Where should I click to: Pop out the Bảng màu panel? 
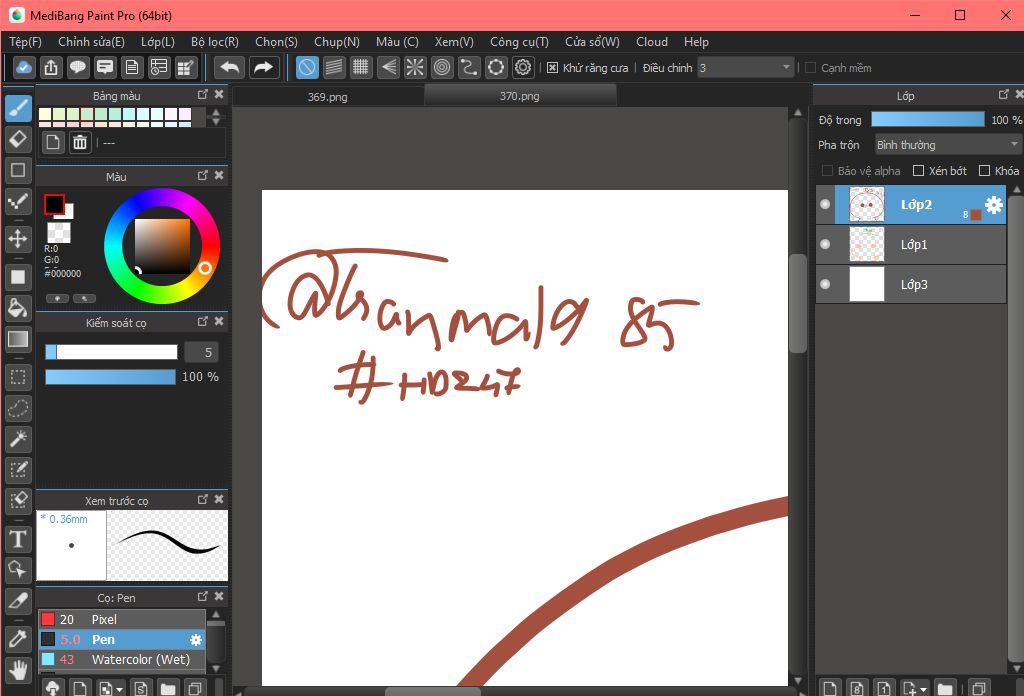[202, 95]
